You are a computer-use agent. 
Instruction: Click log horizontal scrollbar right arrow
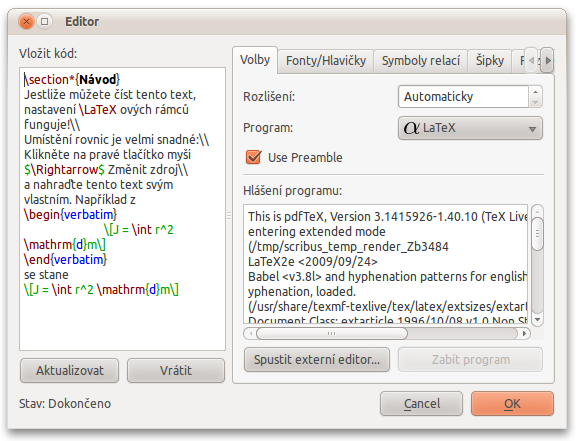(x=524, y=334)
